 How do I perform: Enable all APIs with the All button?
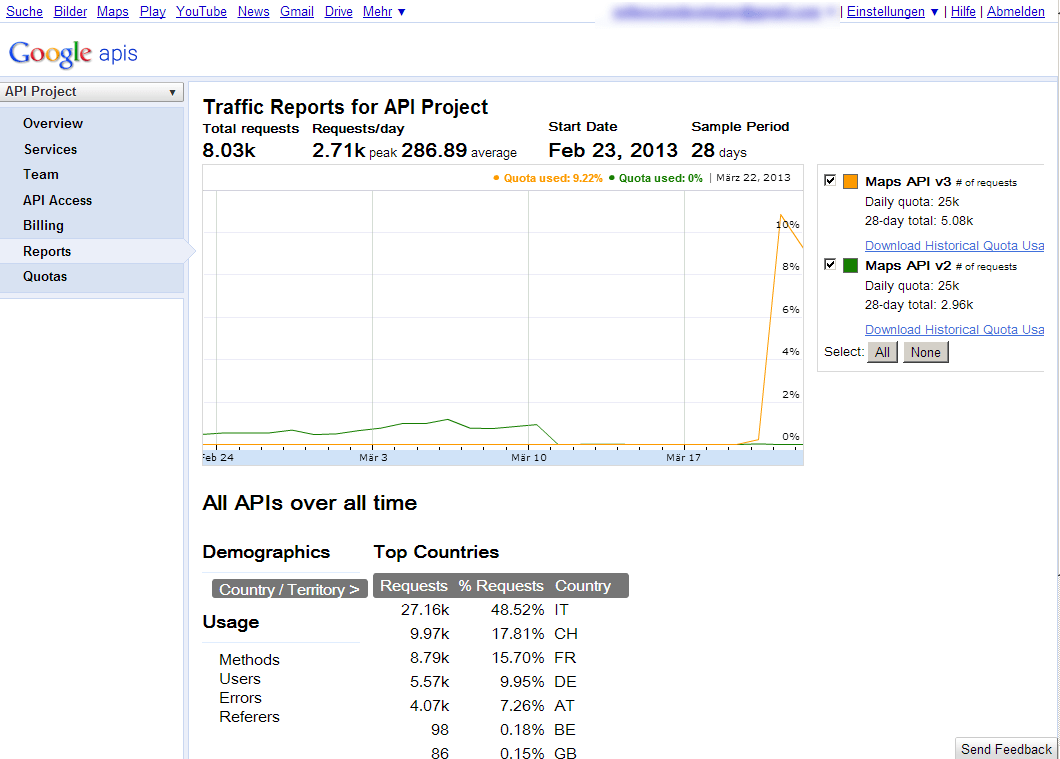pyautogui.click(x=882, y=351)
